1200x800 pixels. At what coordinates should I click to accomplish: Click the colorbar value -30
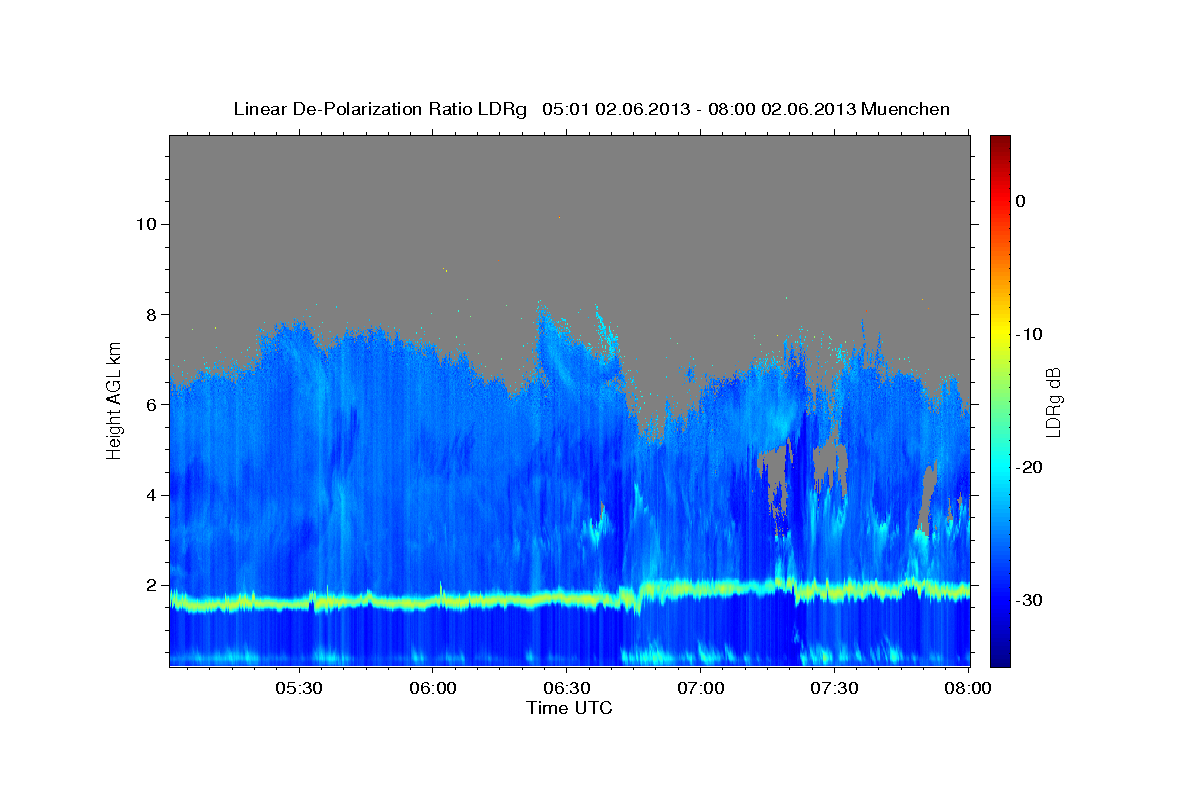[x=1028, y=600]
